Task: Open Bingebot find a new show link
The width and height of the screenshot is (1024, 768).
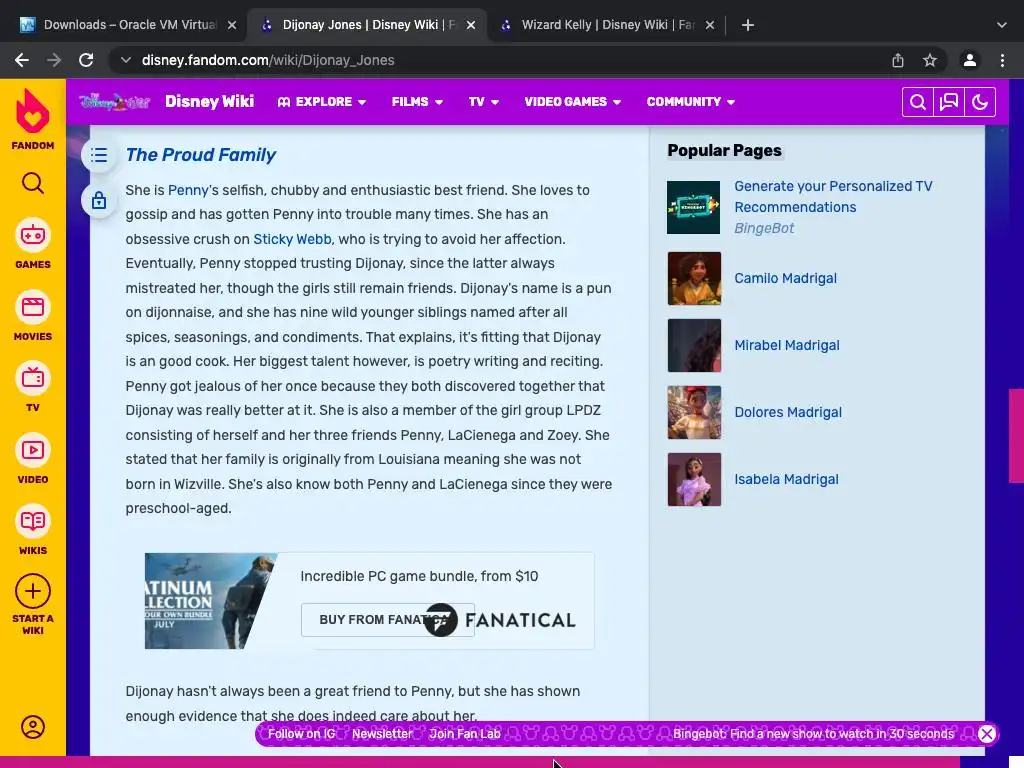Action: [814, 734]
